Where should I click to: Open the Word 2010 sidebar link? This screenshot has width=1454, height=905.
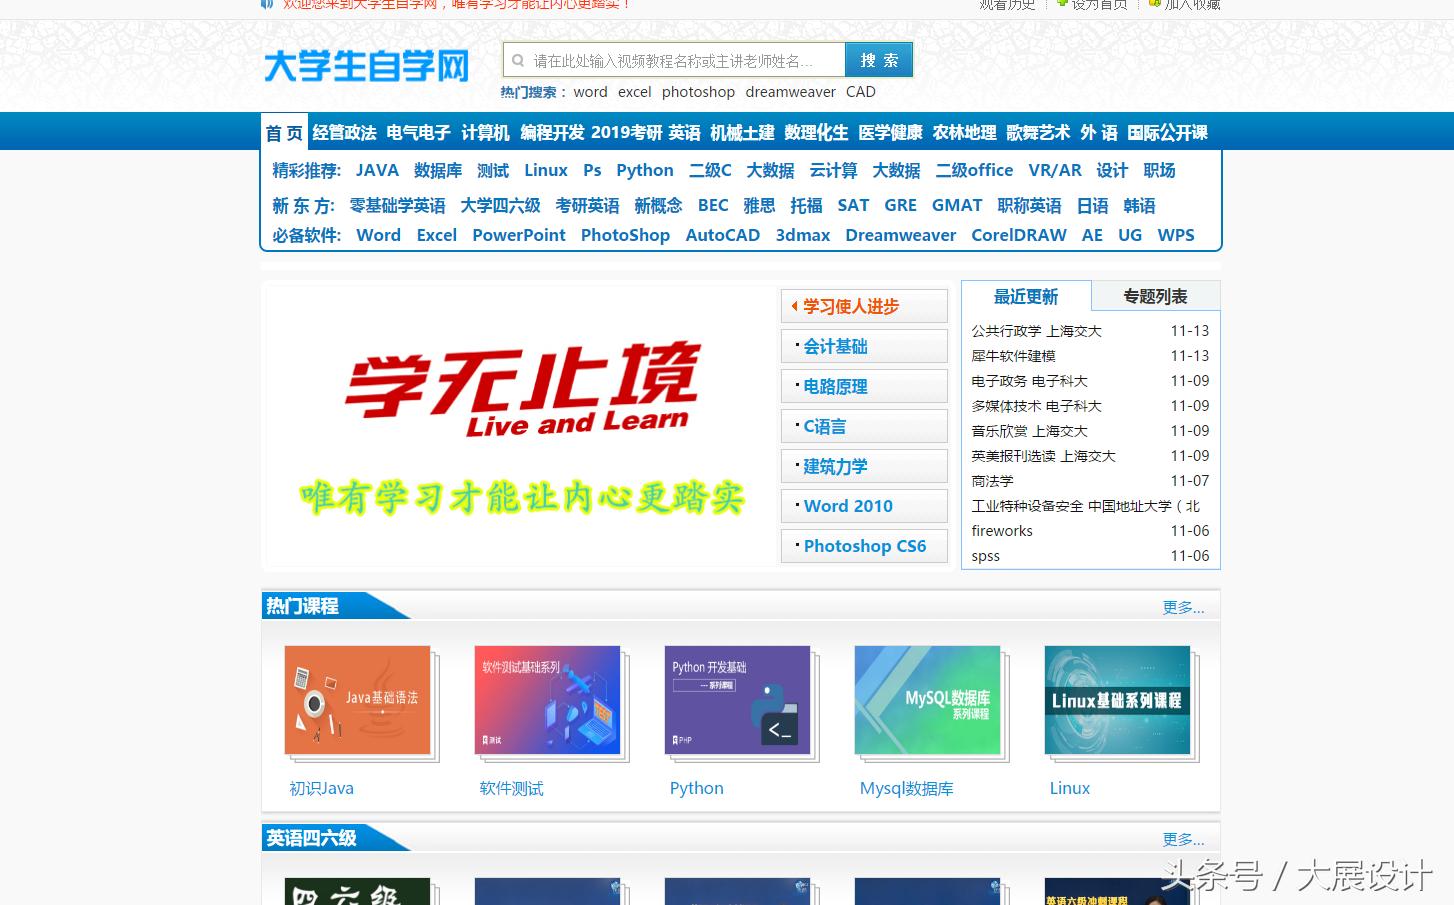[x=848, y=506]
